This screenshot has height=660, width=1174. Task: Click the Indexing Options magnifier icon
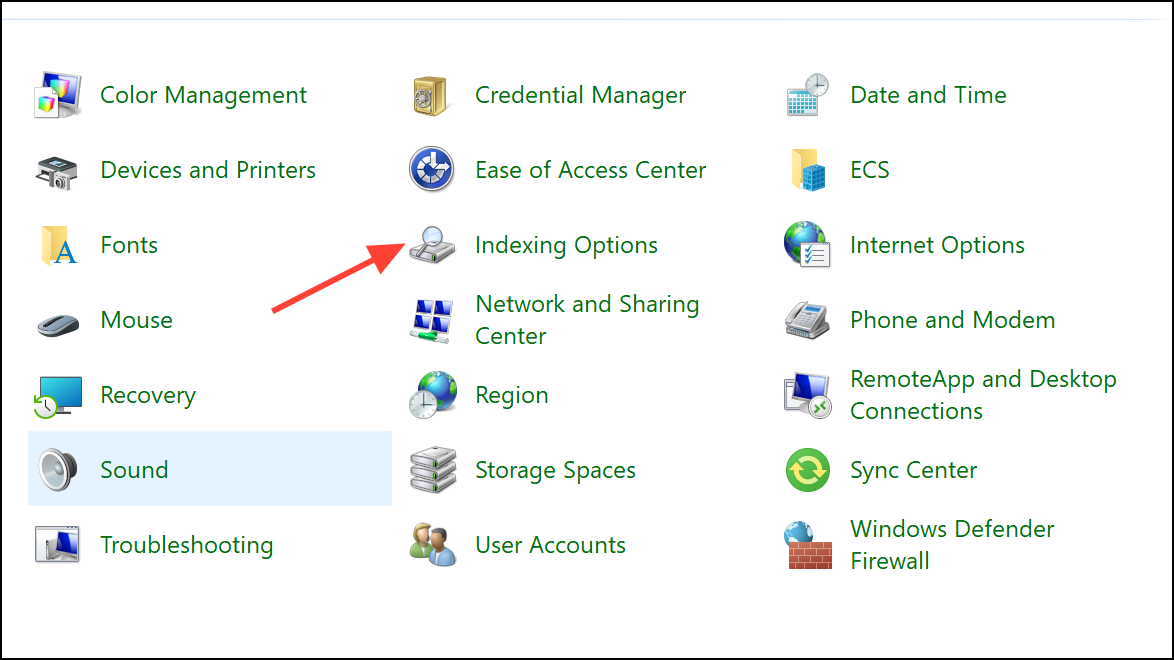[432, 245]
